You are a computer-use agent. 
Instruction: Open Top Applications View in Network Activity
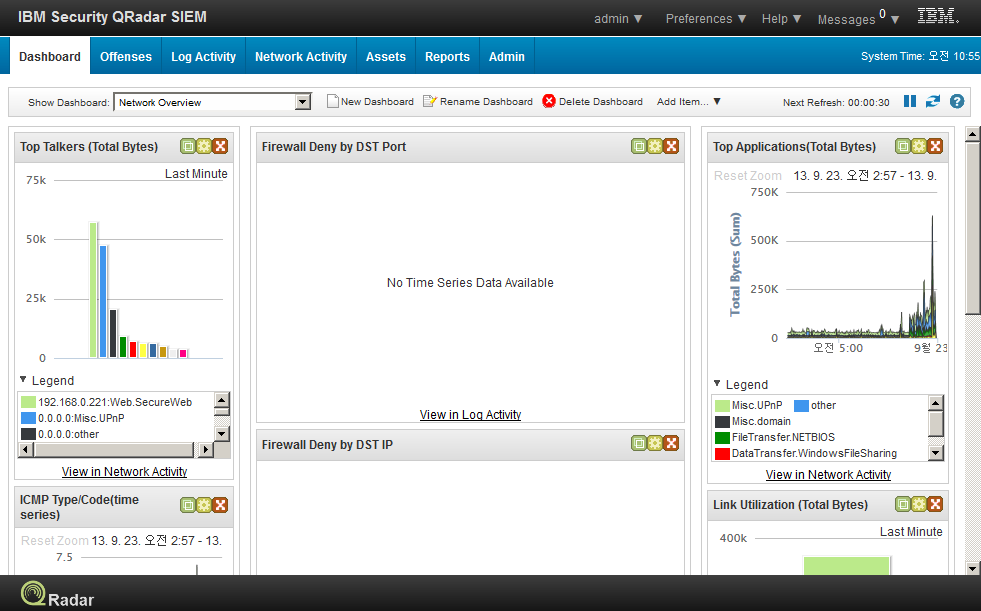[828, 475]
